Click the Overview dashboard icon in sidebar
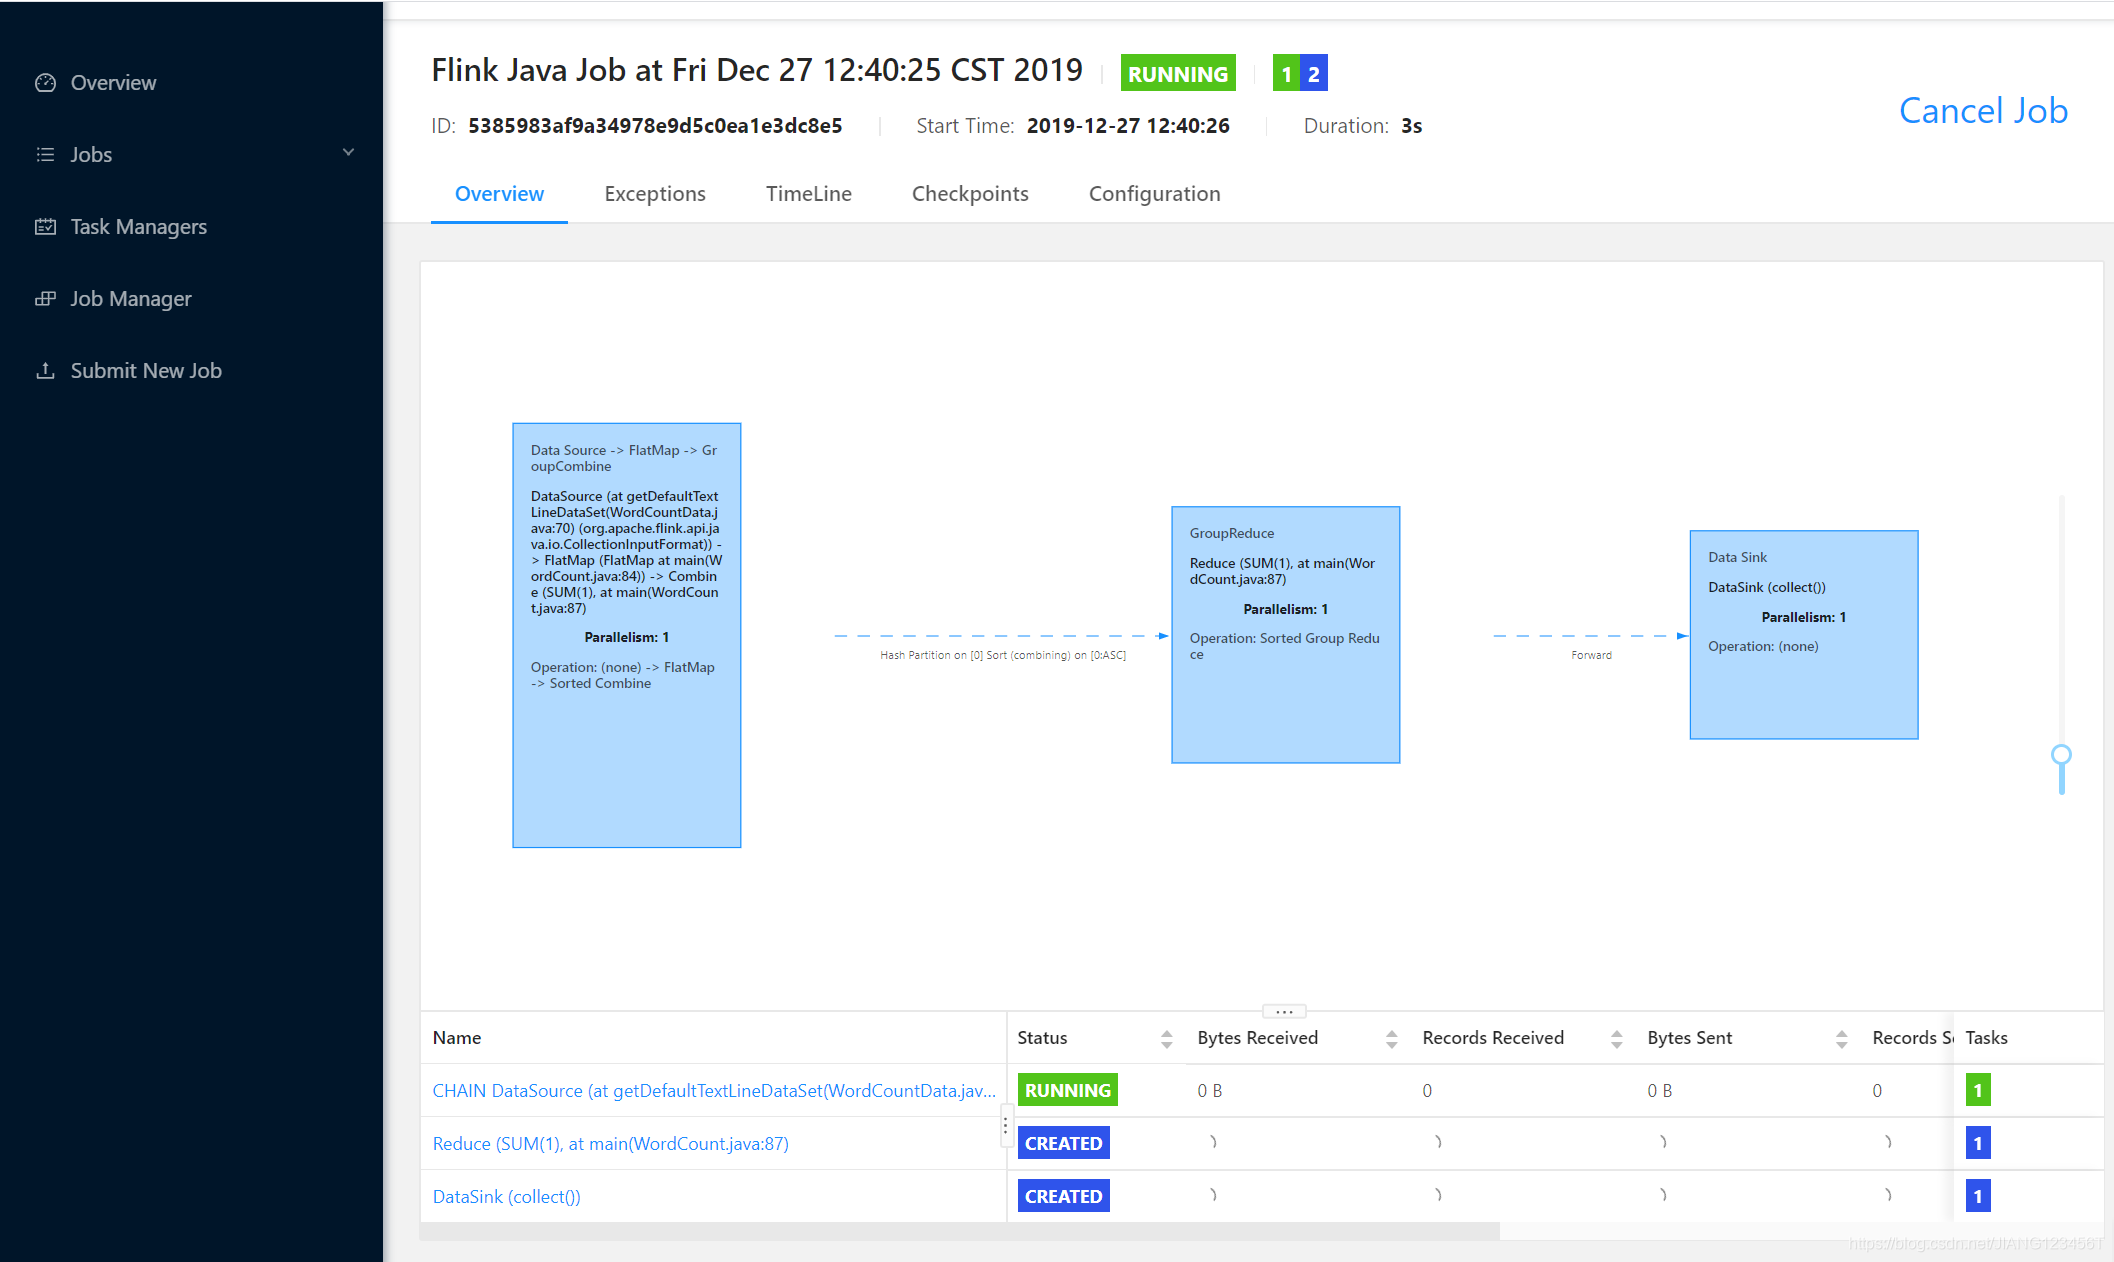 pos(45,83)
